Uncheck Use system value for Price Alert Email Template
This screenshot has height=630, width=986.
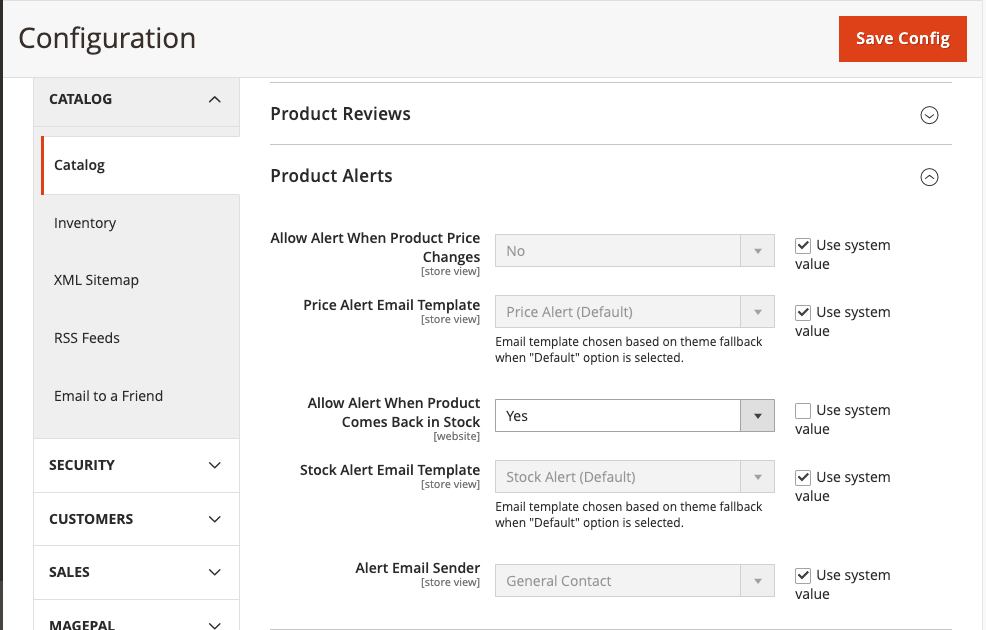coord(803,312)
